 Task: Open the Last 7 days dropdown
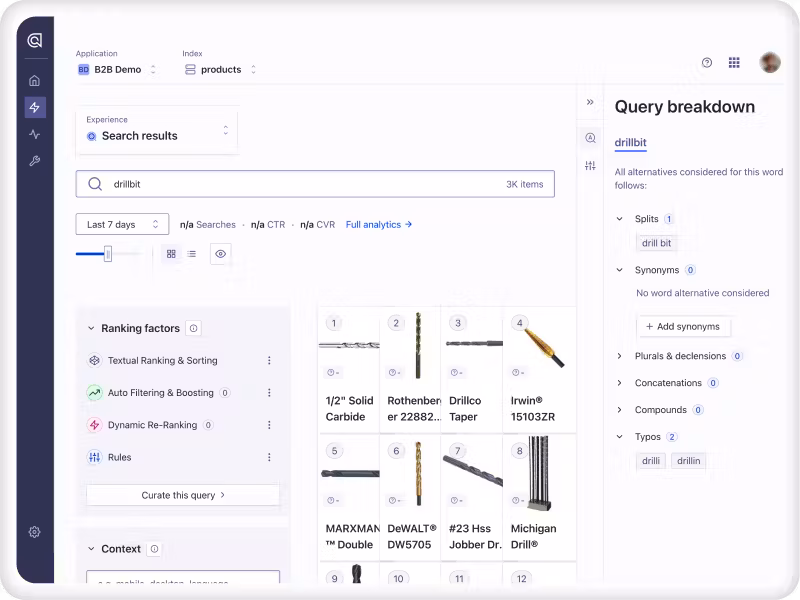pyautogui.click(x=122, y=225)
